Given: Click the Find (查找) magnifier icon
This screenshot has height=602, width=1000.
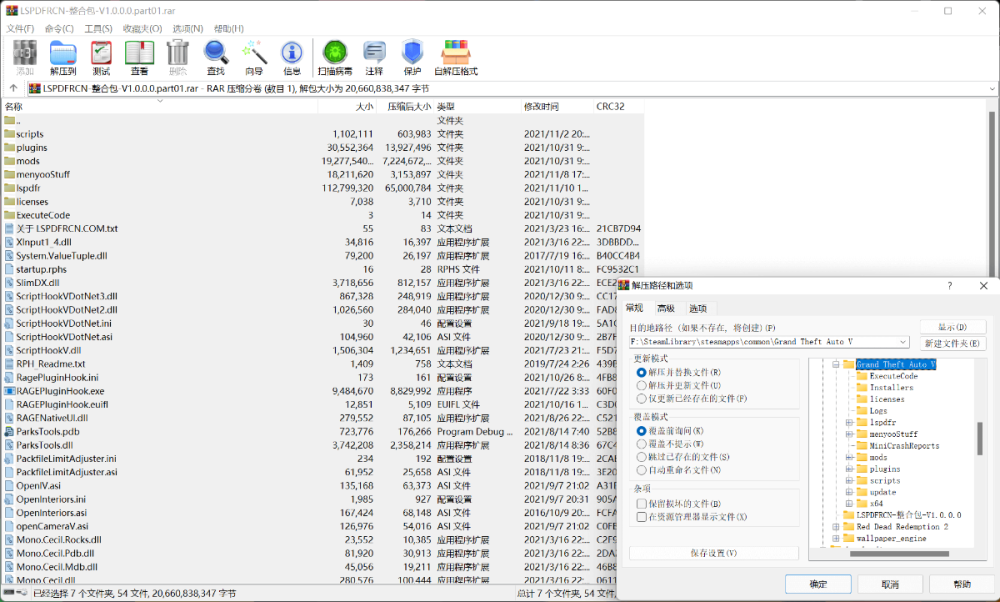Looking at the screenshot, I should (x=215, y=57).
